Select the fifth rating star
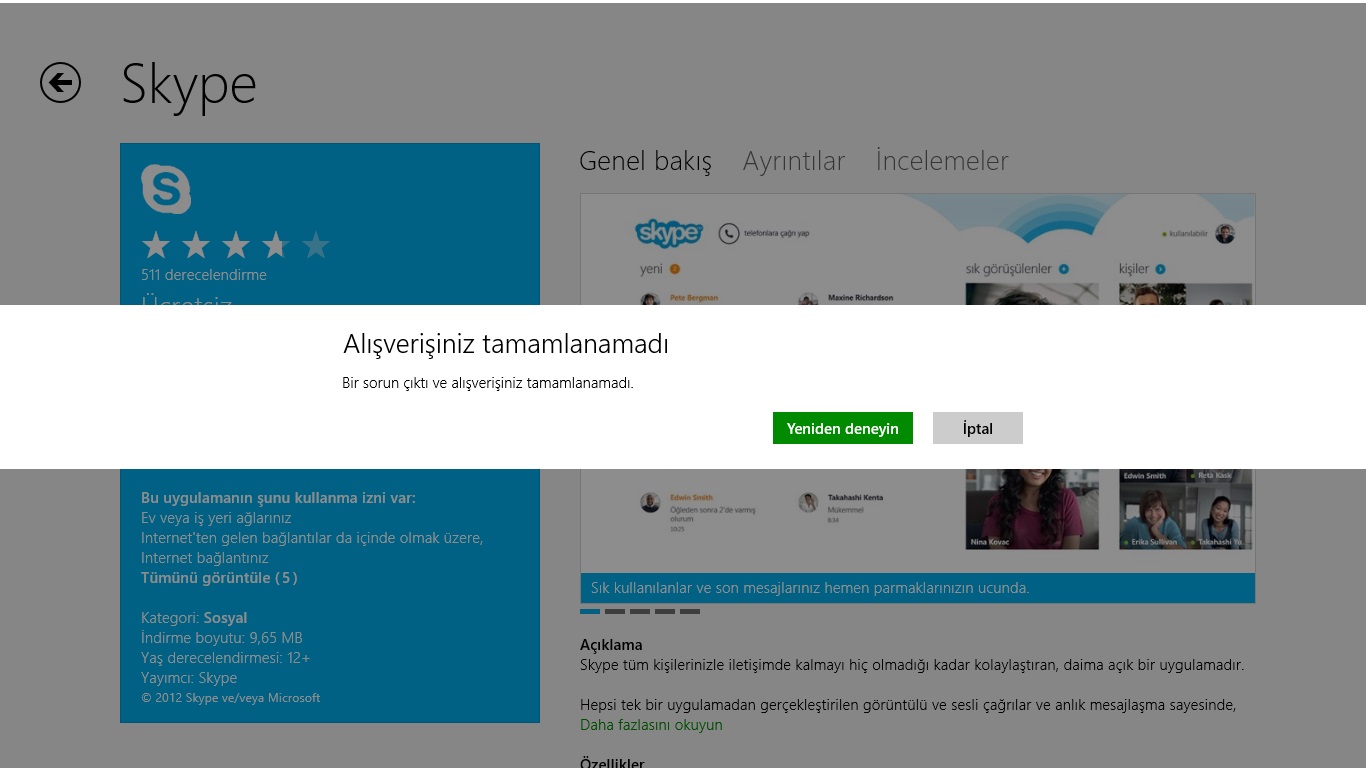The image size is (1366, 768). click(316, 245)
